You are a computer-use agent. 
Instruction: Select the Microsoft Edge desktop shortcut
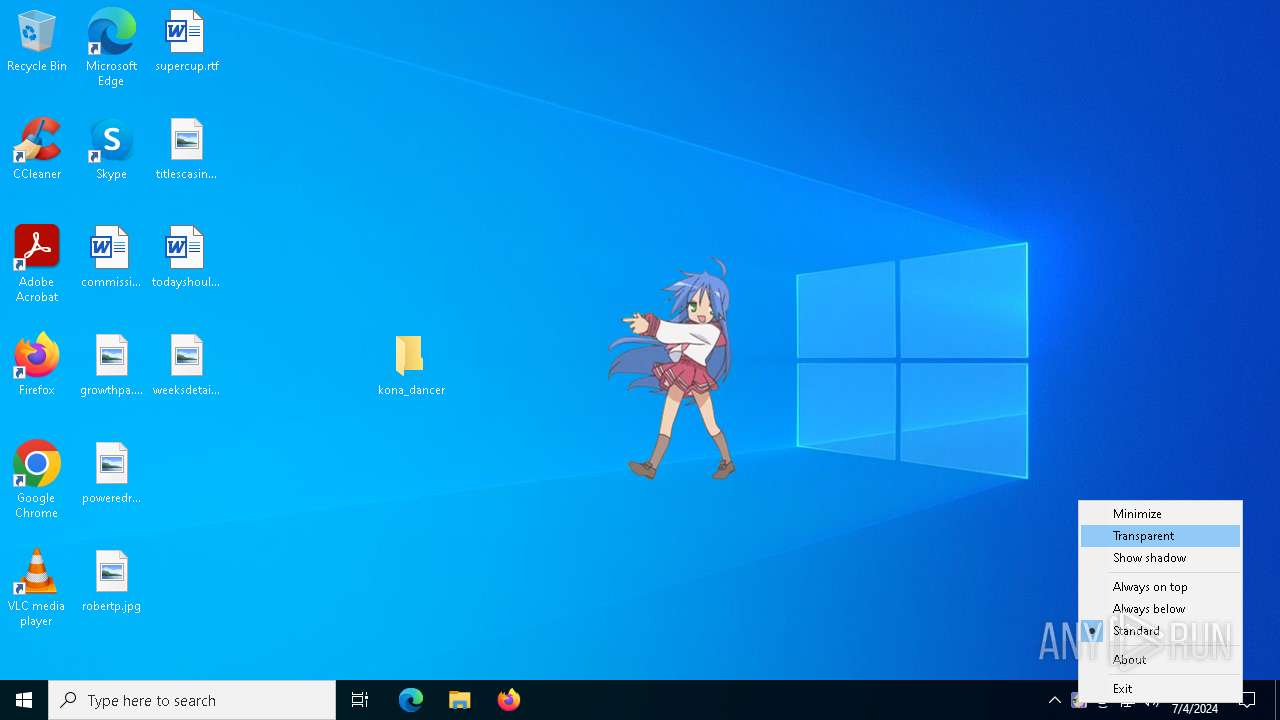click(111, 47)
